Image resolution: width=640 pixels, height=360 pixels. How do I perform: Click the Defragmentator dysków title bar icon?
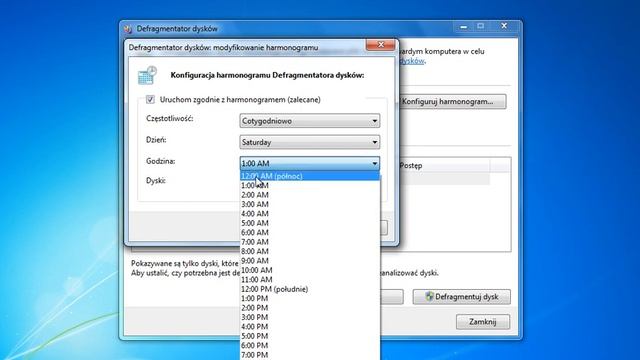pos(128,29)
